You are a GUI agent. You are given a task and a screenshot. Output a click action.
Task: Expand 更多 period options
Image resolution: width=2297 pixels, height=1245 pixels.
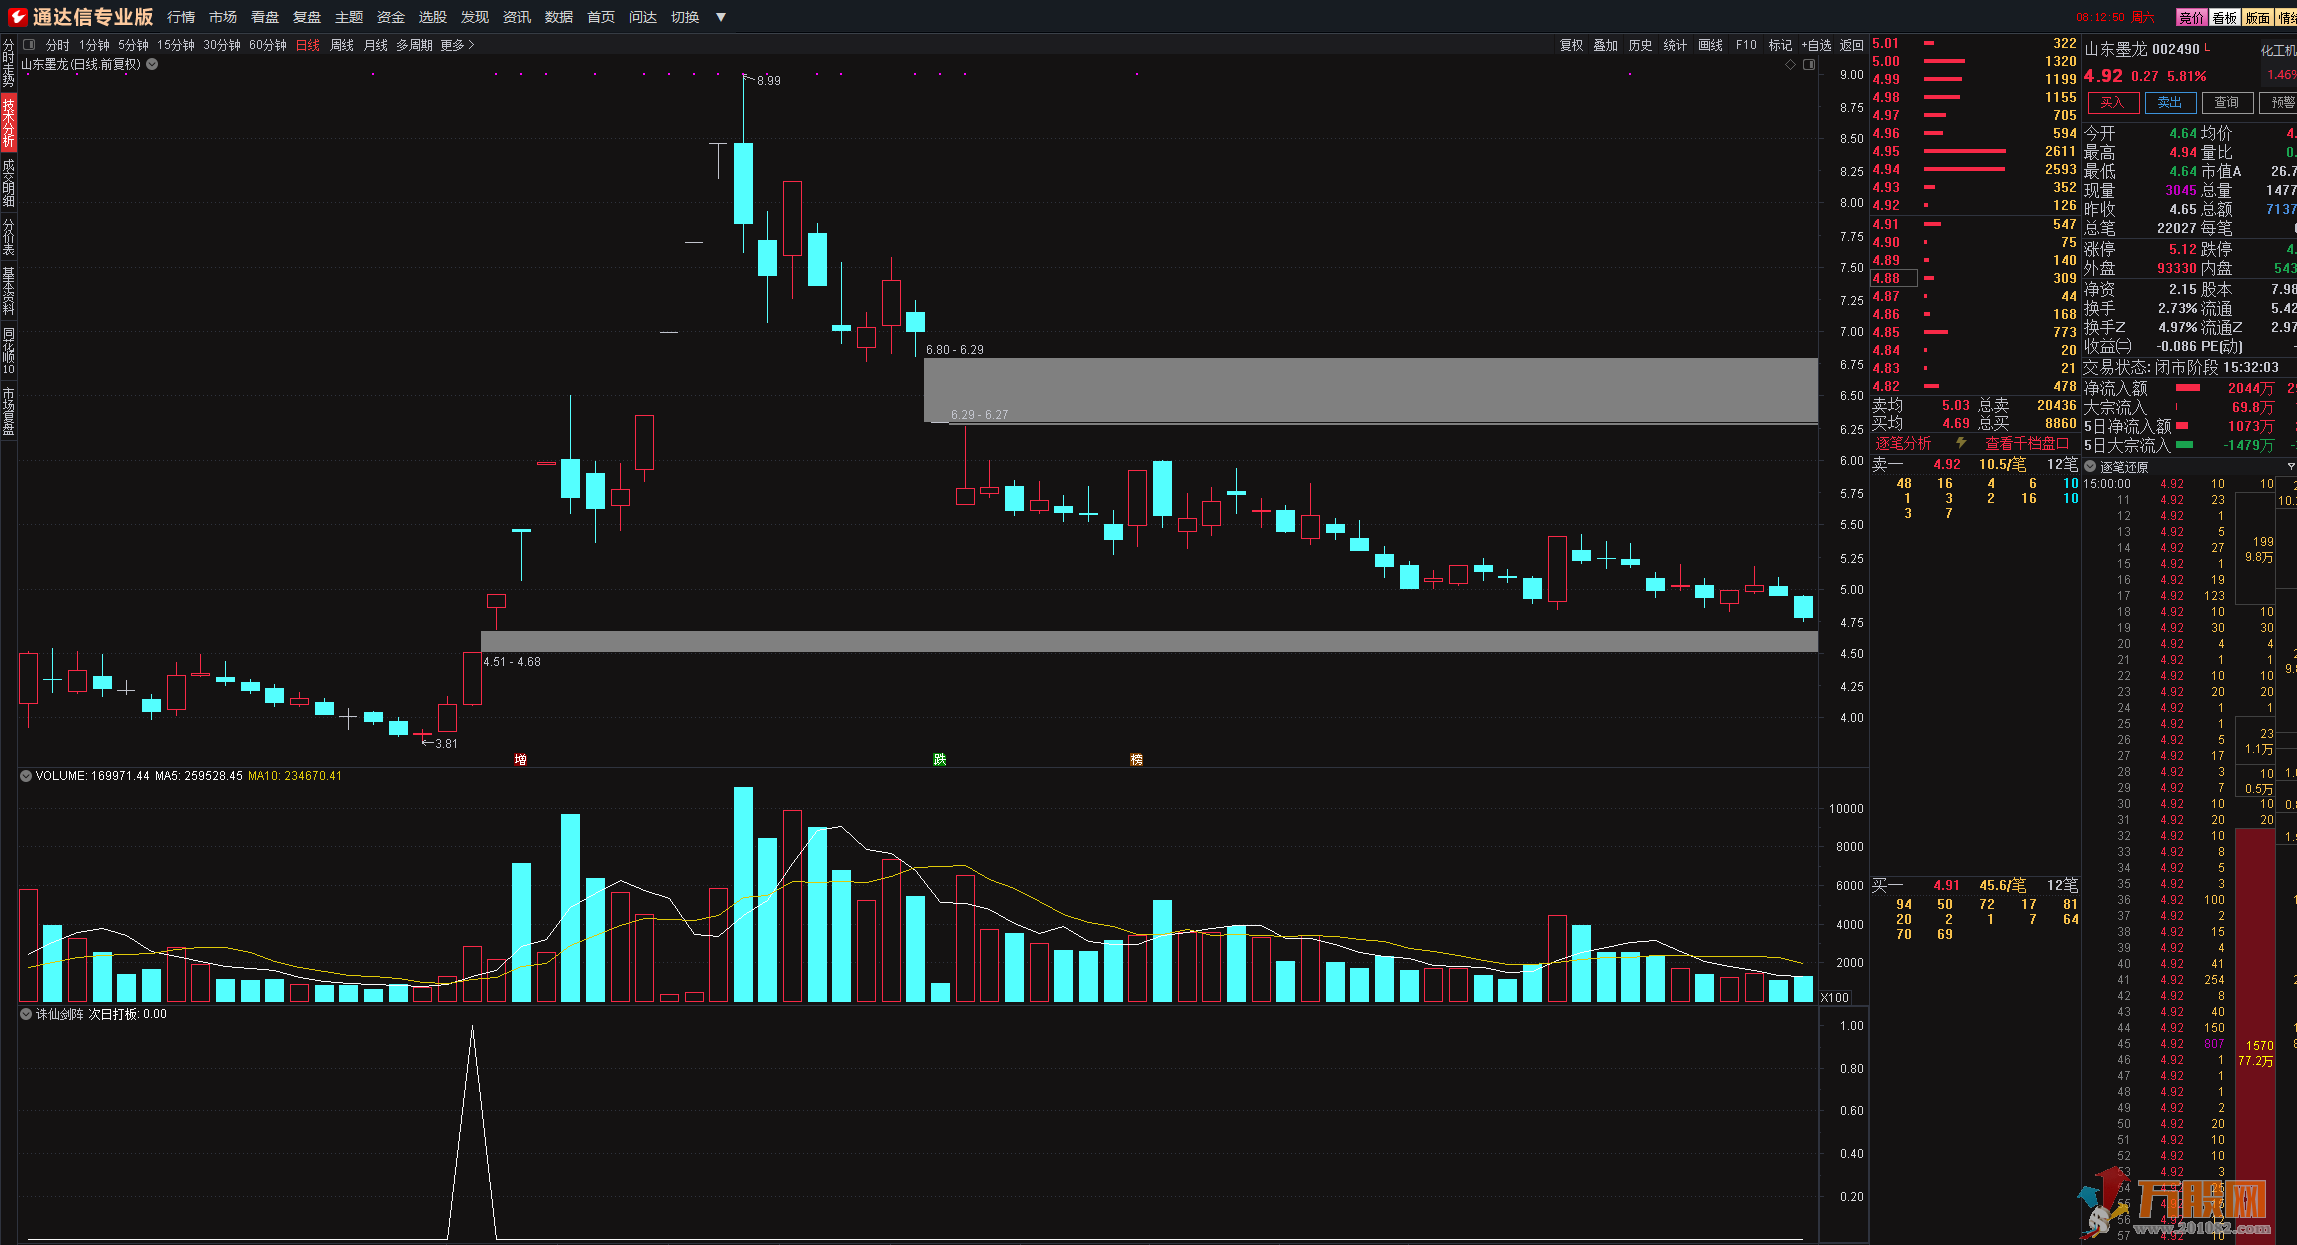pyautogui.click(x=458, y=45)
